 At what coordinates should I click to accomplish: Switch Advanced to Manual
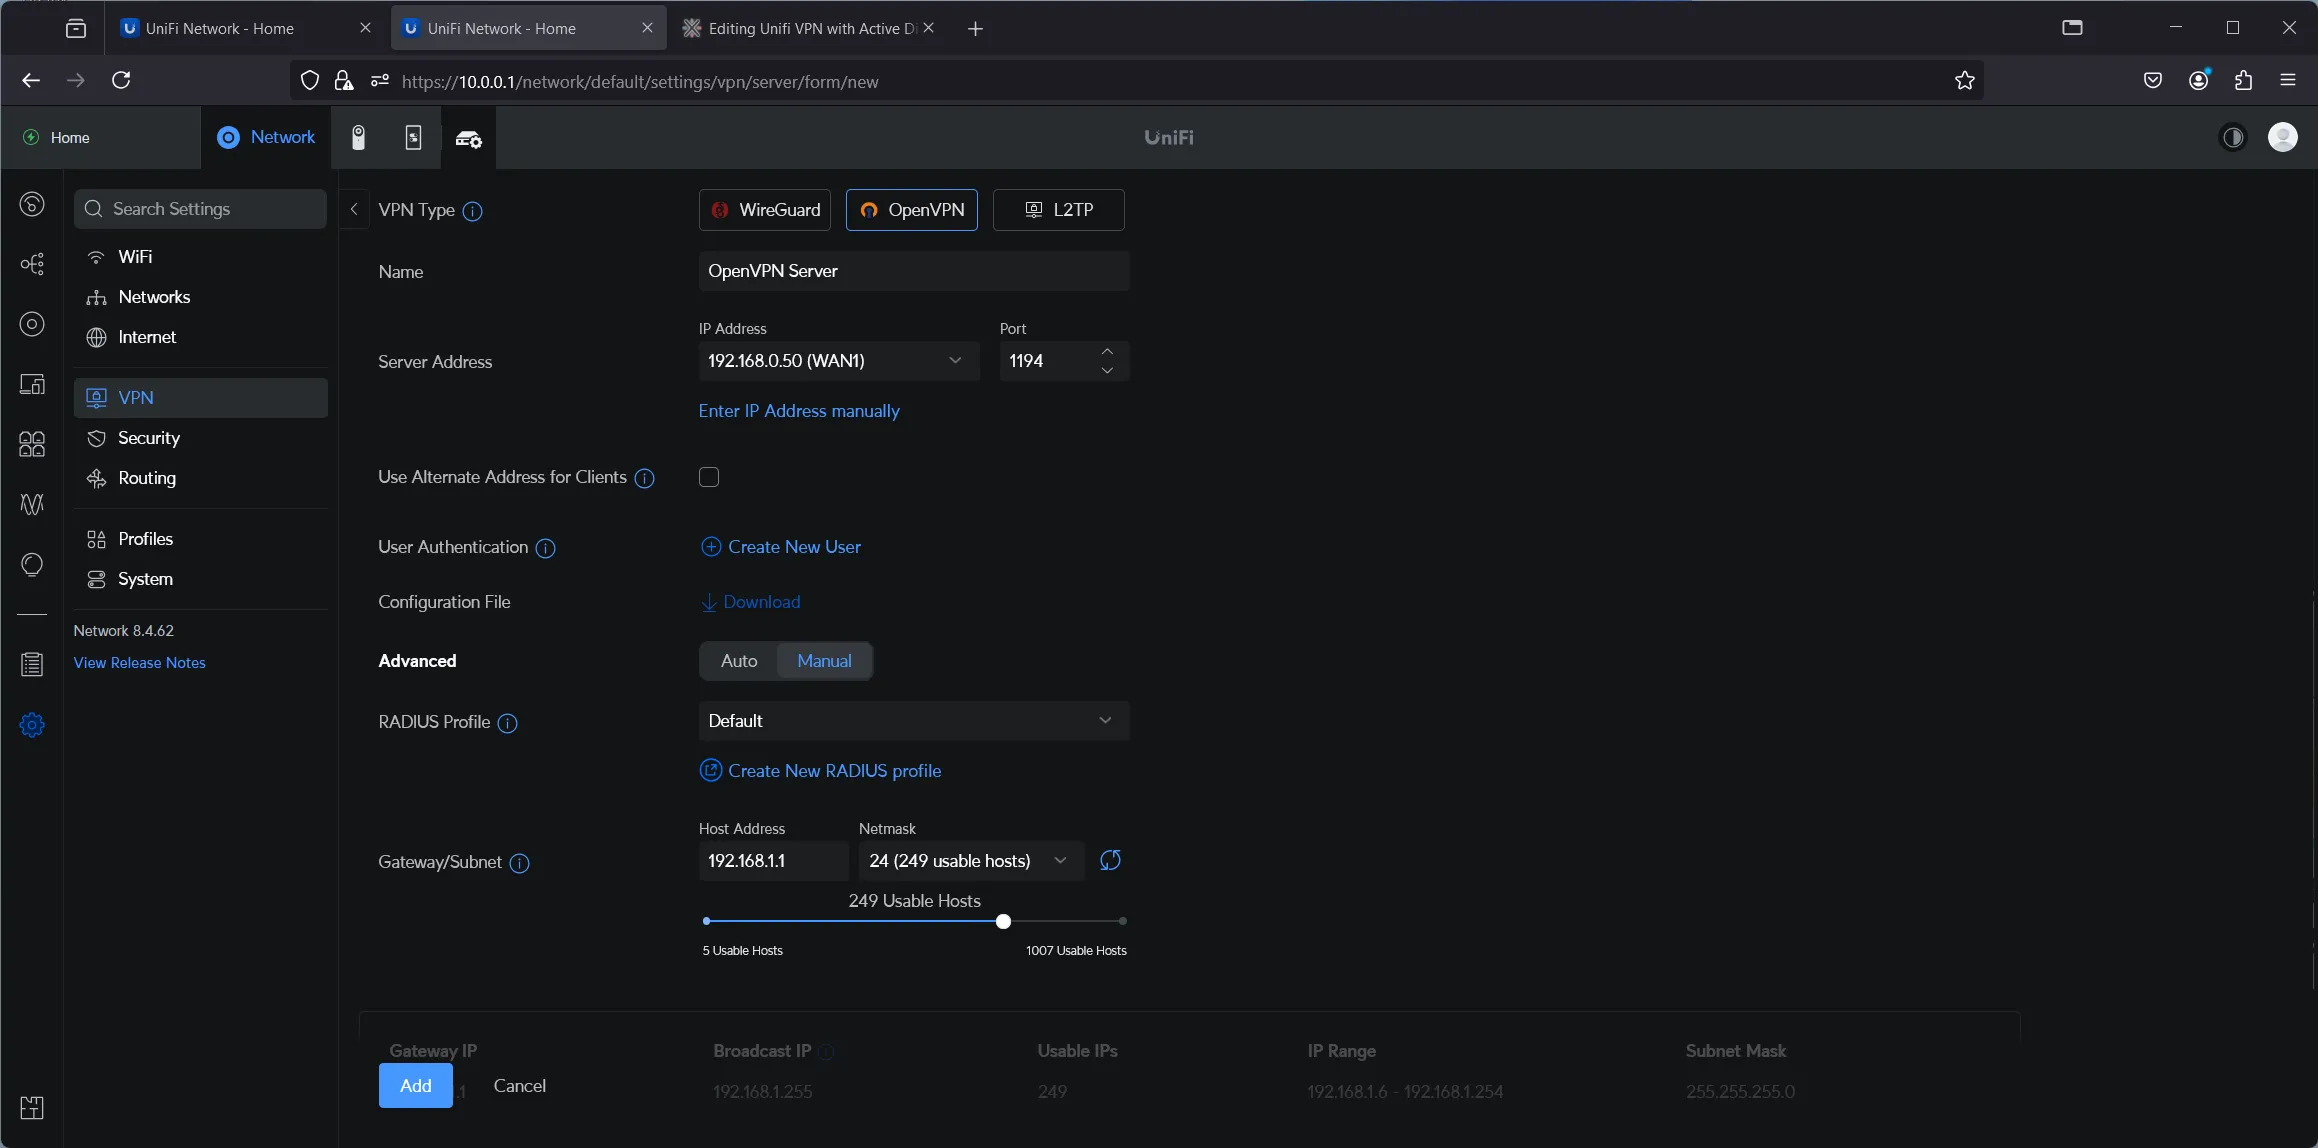point(824,661)
